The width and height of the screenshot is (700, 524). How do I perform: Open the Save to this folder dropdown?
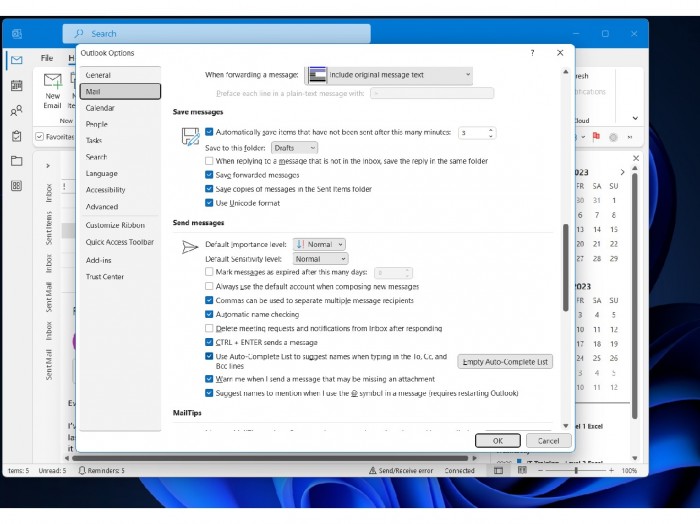(x=295, y=147)
